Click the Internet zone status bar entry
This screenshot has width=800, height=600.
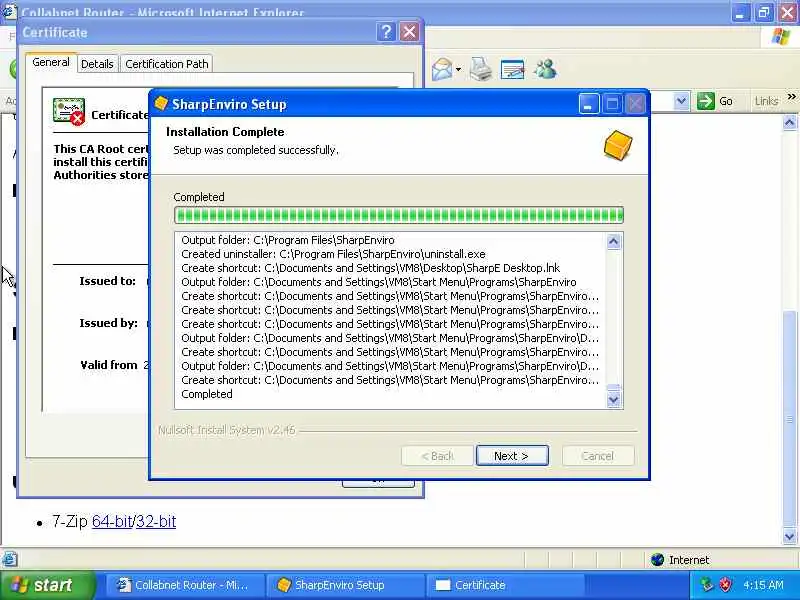[x=681, y=560]
